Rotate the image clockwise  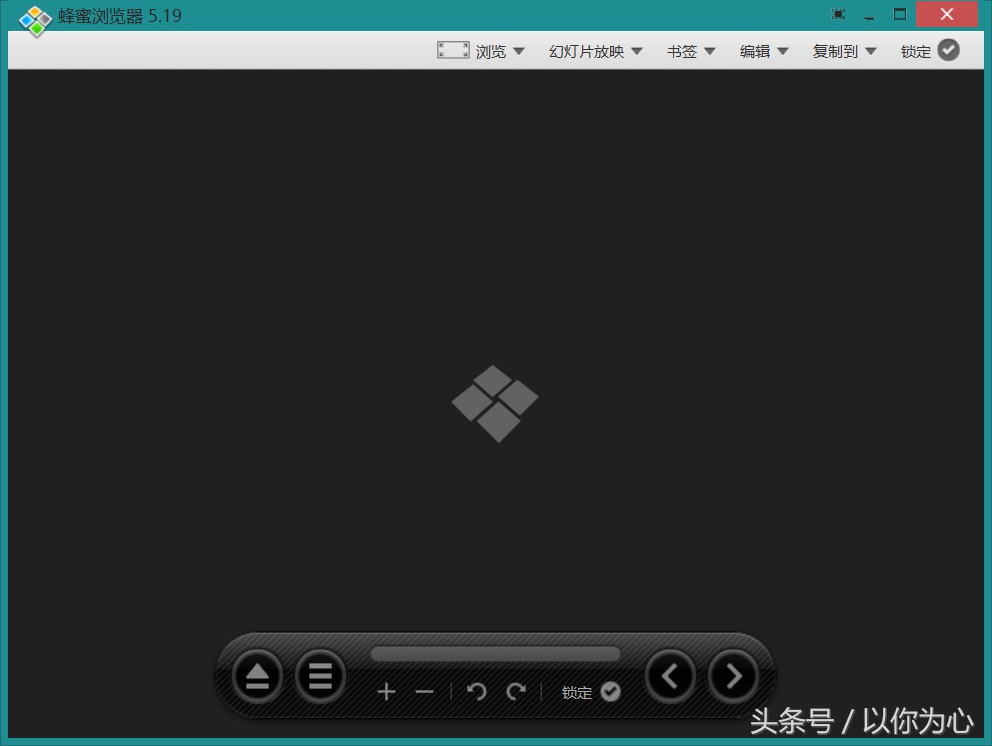(517, 691)
